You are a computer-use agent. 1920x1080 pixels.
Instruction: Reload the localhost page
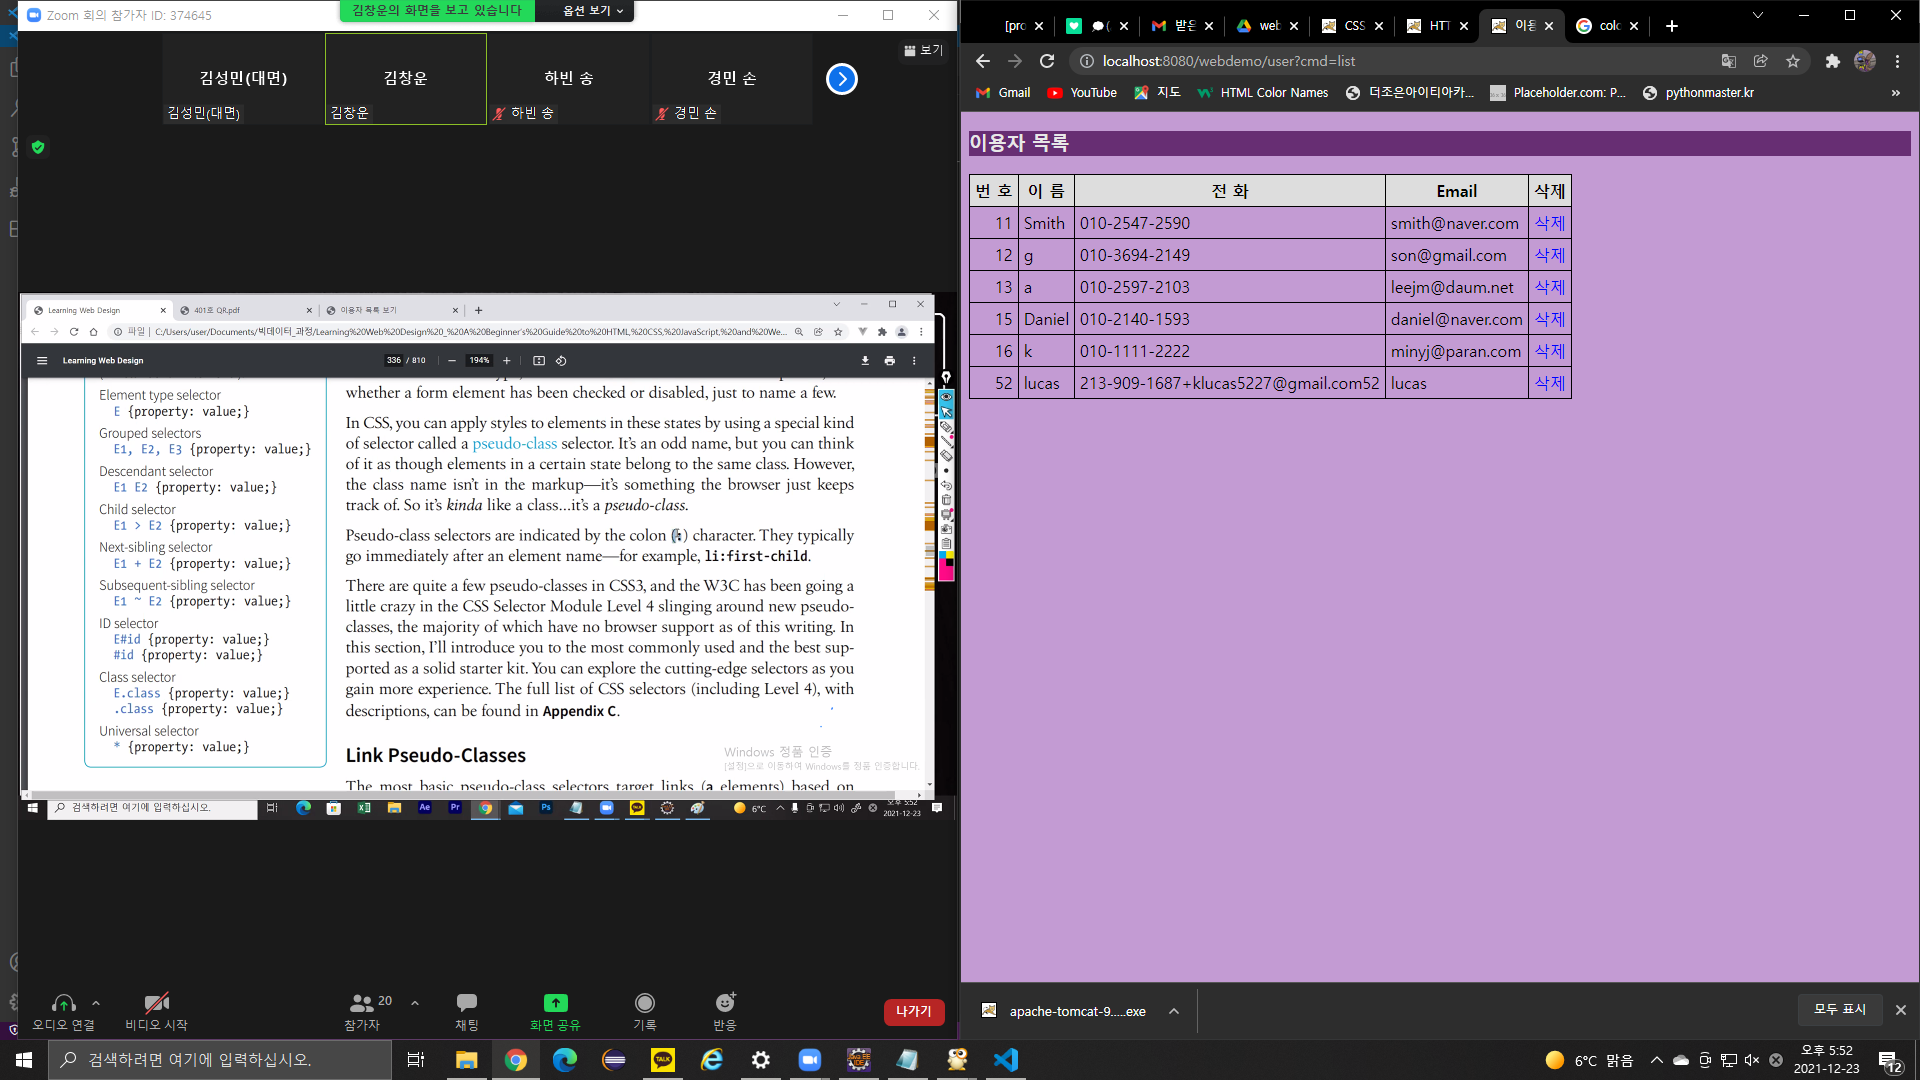point(1047,61)
